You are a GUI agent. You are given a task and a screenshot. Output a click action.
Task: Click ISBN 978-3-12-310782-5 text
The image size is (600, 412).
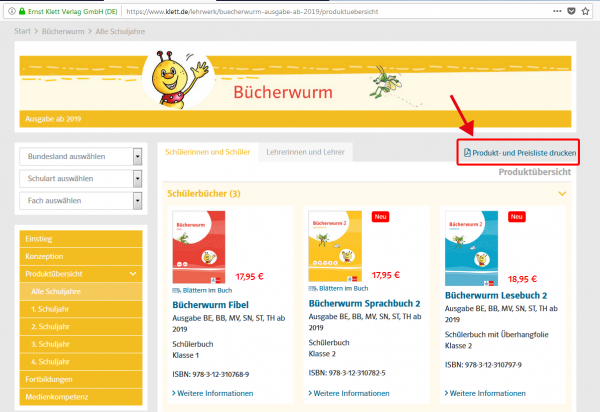(347, 373)
